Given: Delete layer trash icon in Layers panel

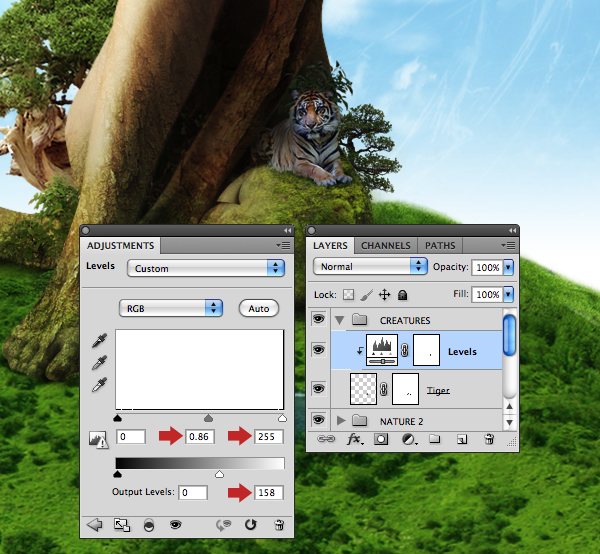Looking at the screenshot, I should tap(489, 439).
